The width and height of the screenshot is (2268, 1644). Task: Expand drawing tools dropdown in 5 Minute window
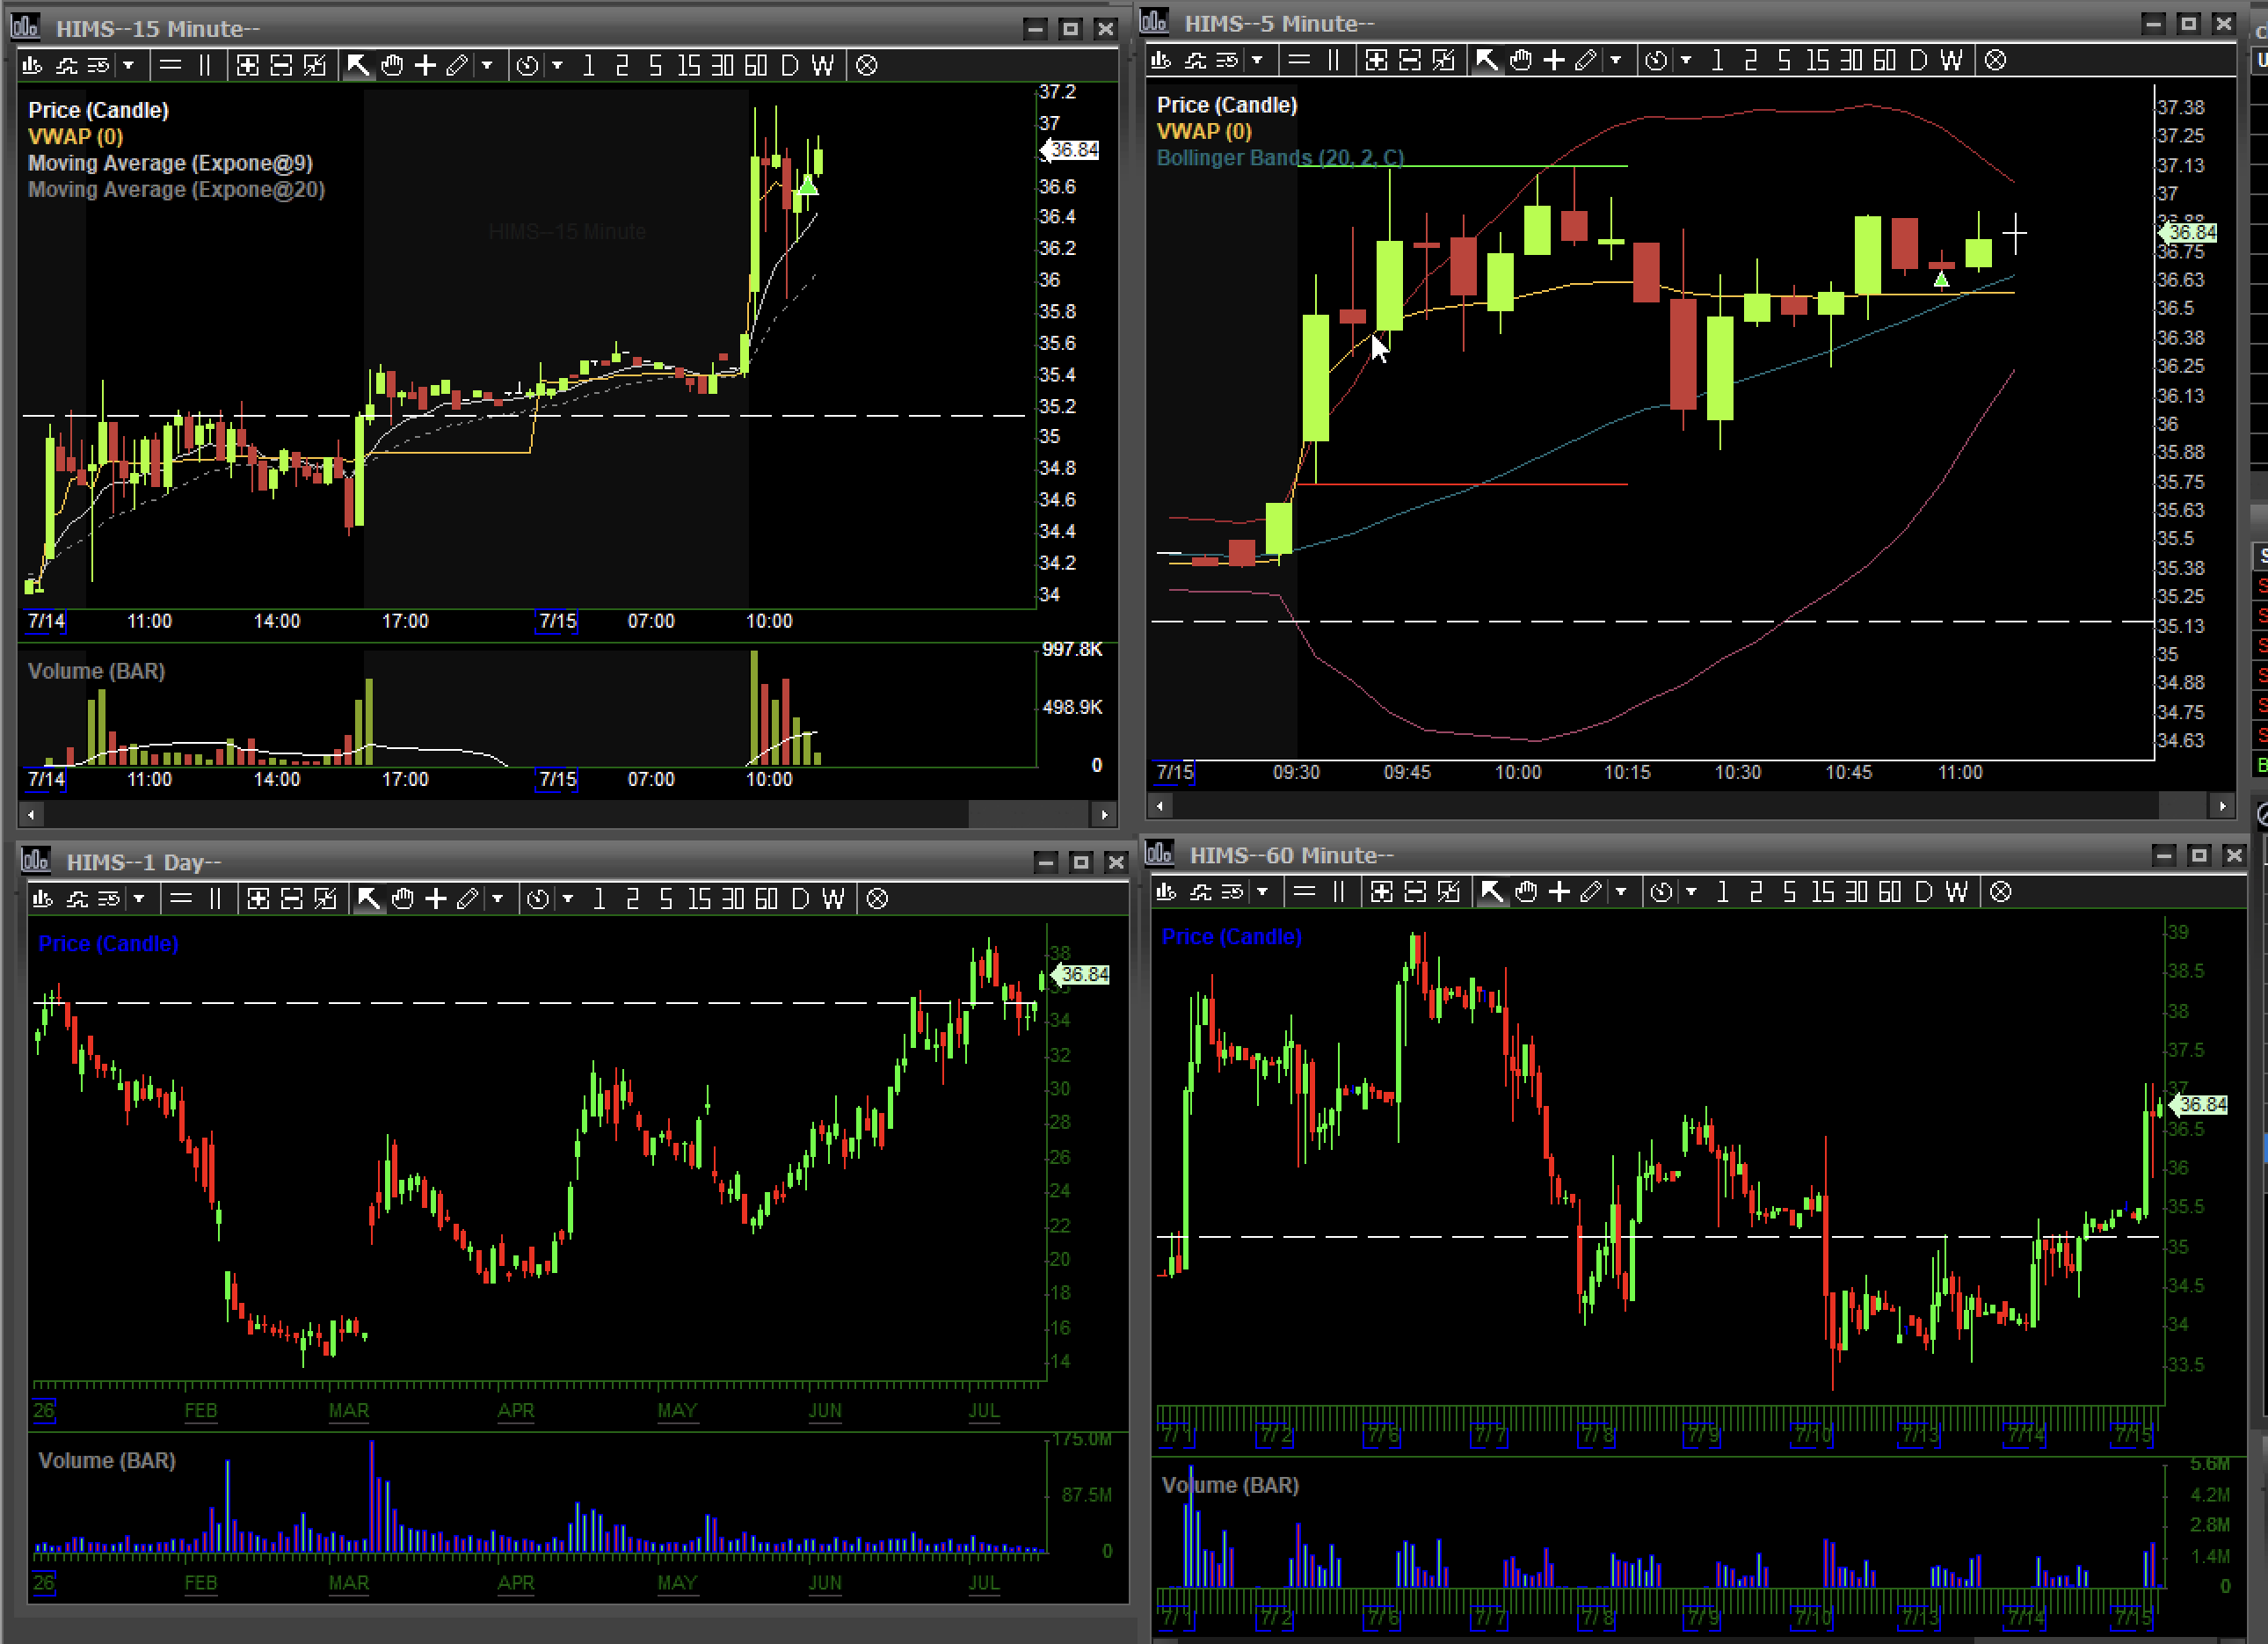tap(1616, 61)
